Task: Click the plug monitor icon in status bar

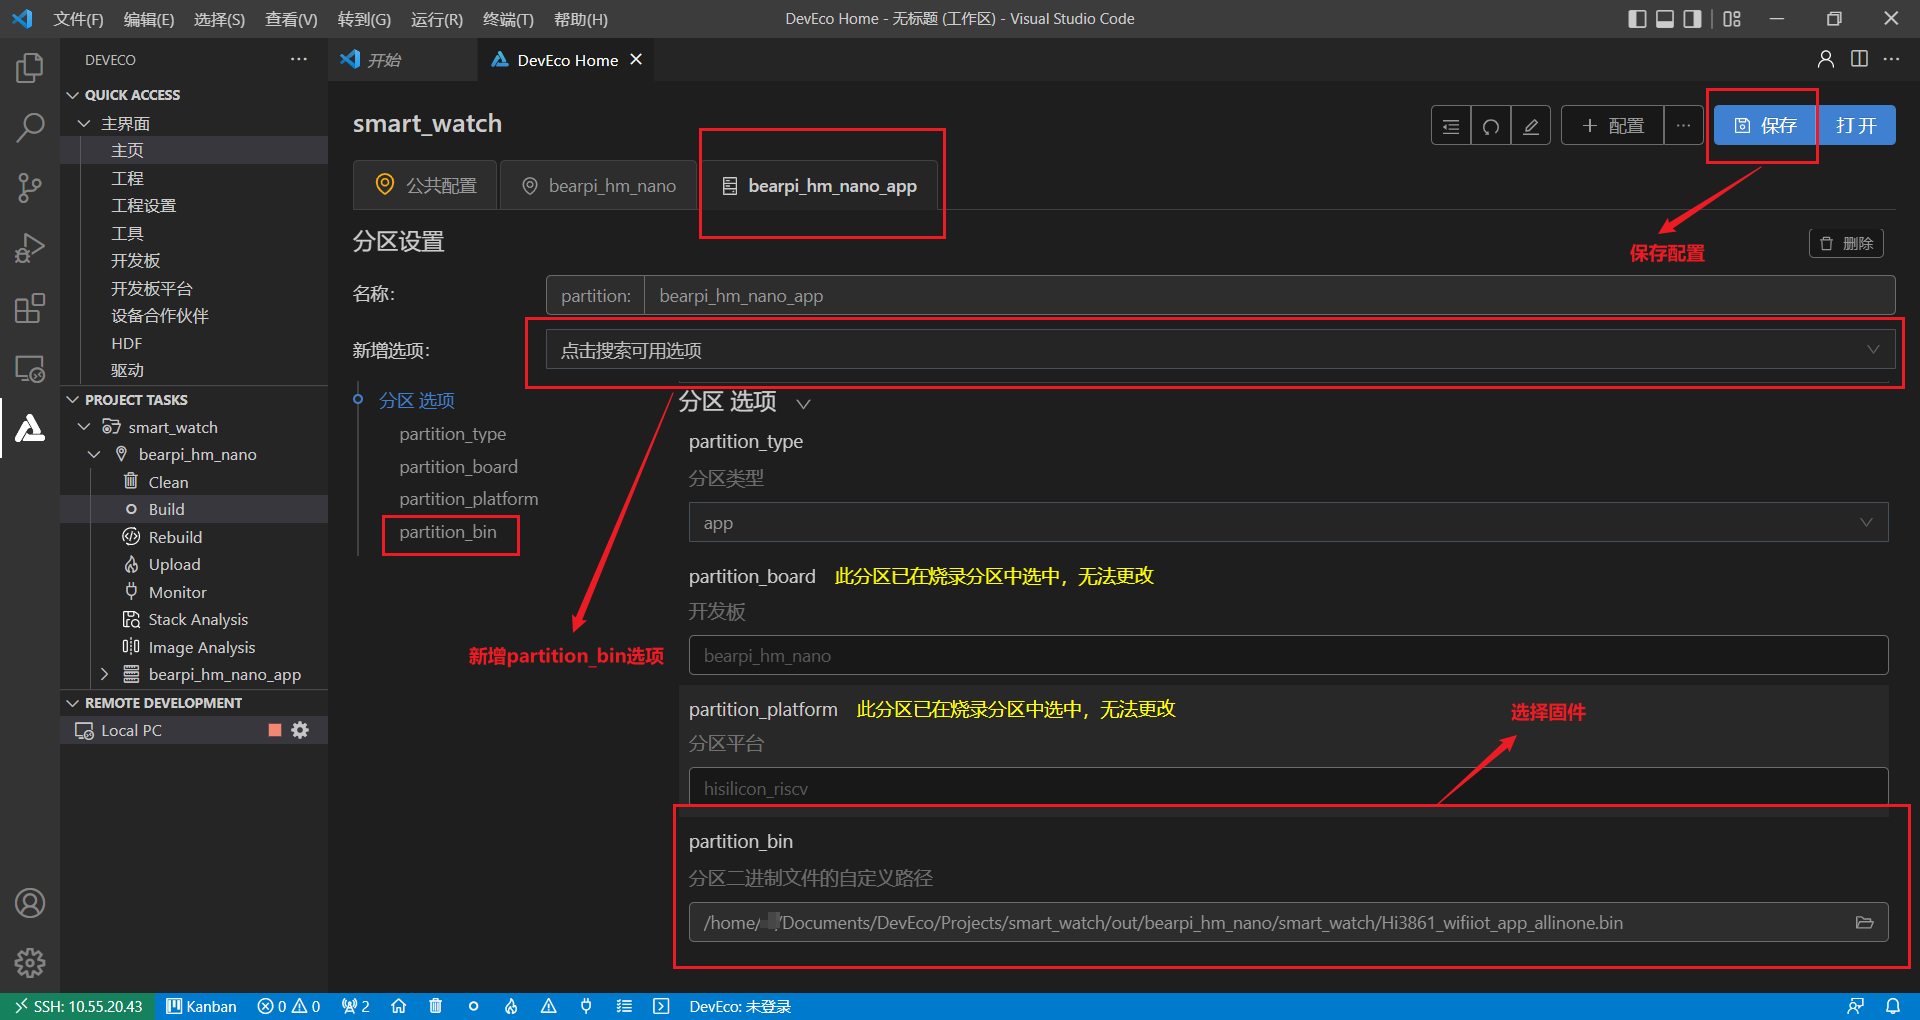Action: click(x=586, y=1006)
